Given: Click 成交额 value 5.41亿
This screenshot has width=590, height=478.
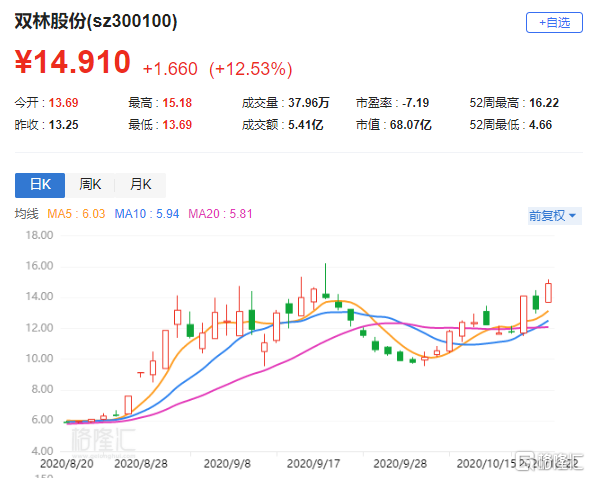Looking at the screenshot, I should [x=306, y=125].
